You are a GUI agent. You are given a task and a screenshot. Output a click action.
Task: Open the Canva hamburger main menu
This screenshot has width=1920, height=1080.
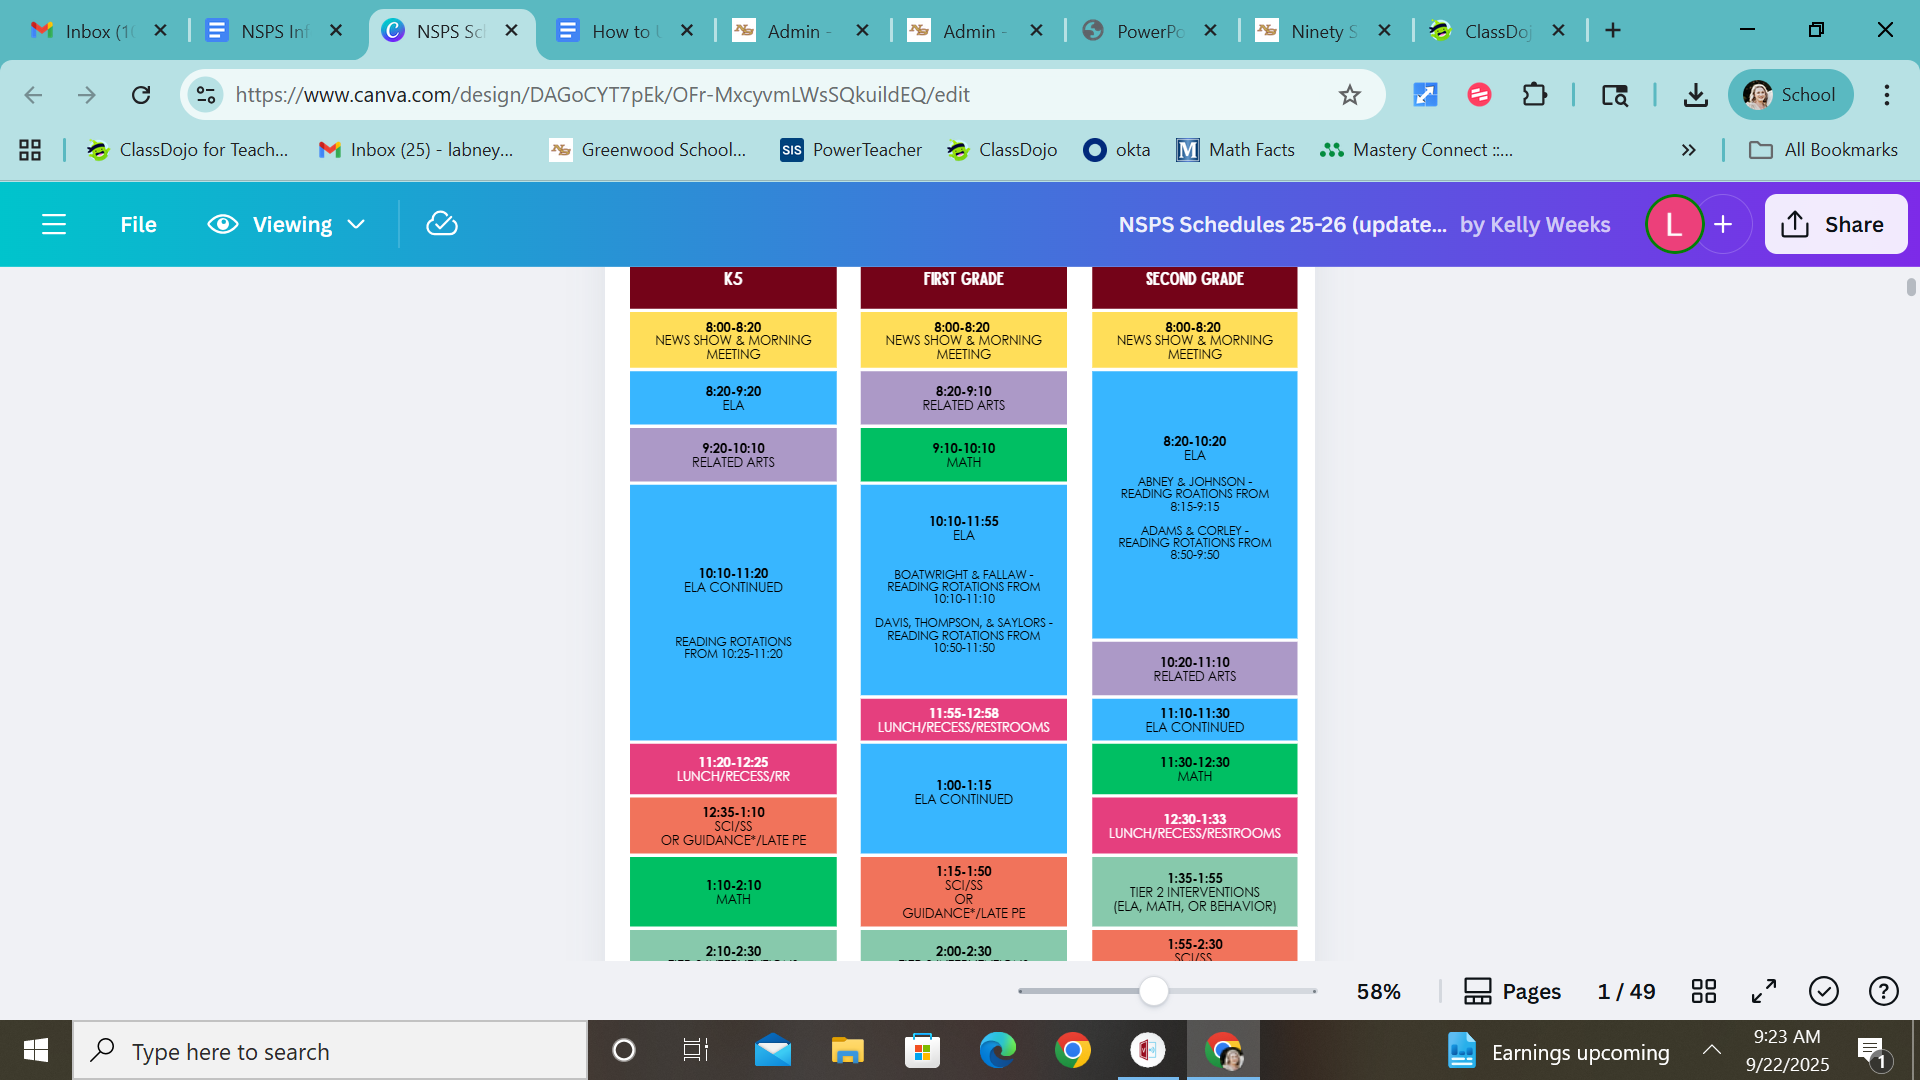point(54,224)
